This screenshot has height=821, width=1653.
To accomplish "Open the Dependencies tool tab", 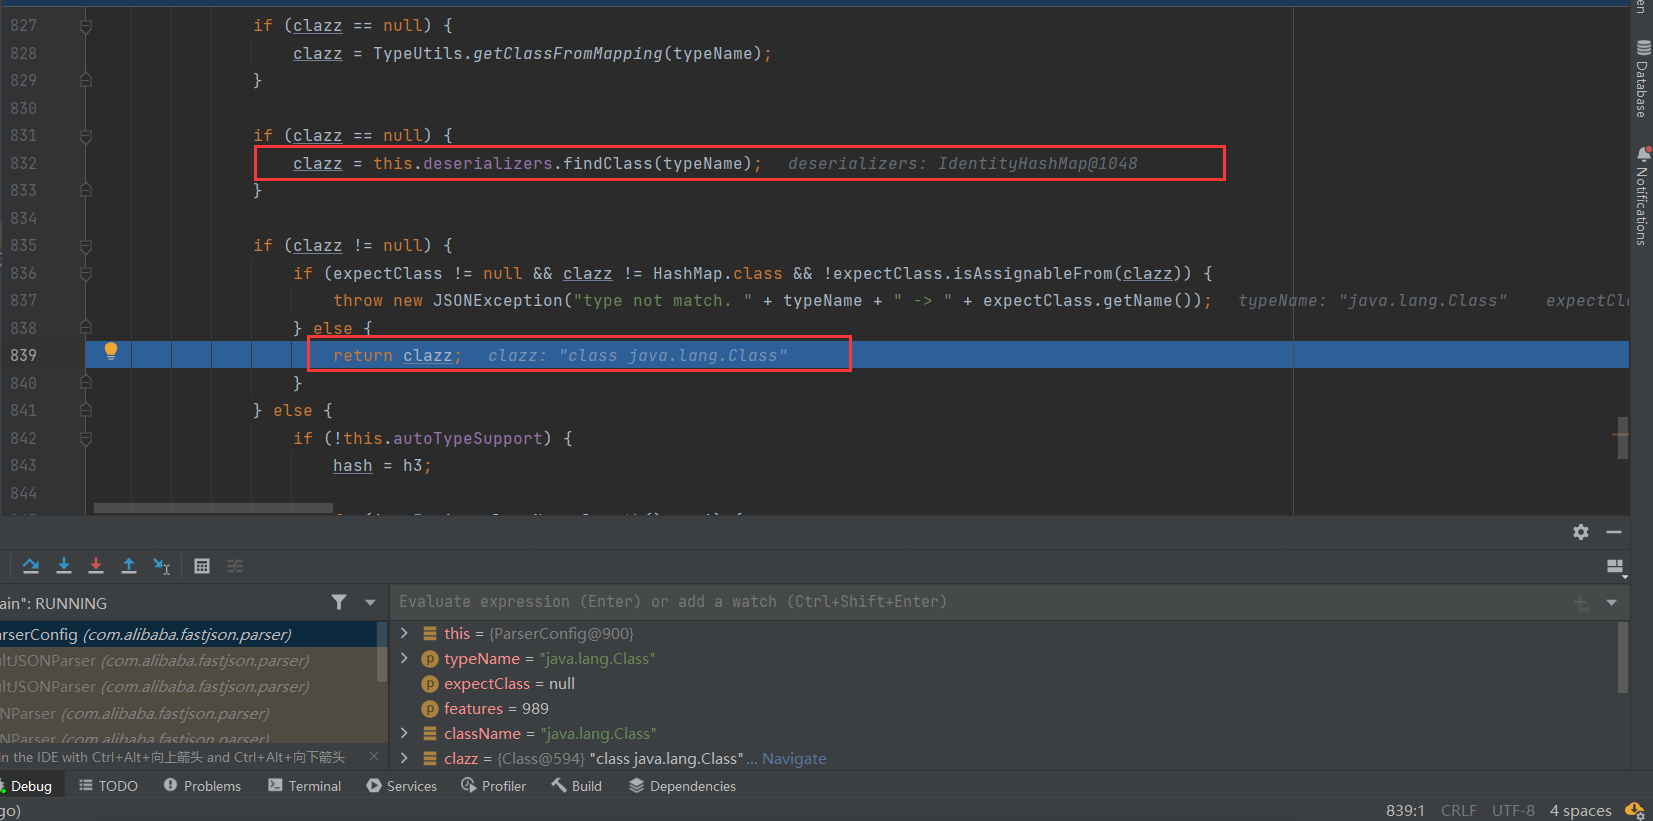I will pyautogui.click(x=682, y=786).
